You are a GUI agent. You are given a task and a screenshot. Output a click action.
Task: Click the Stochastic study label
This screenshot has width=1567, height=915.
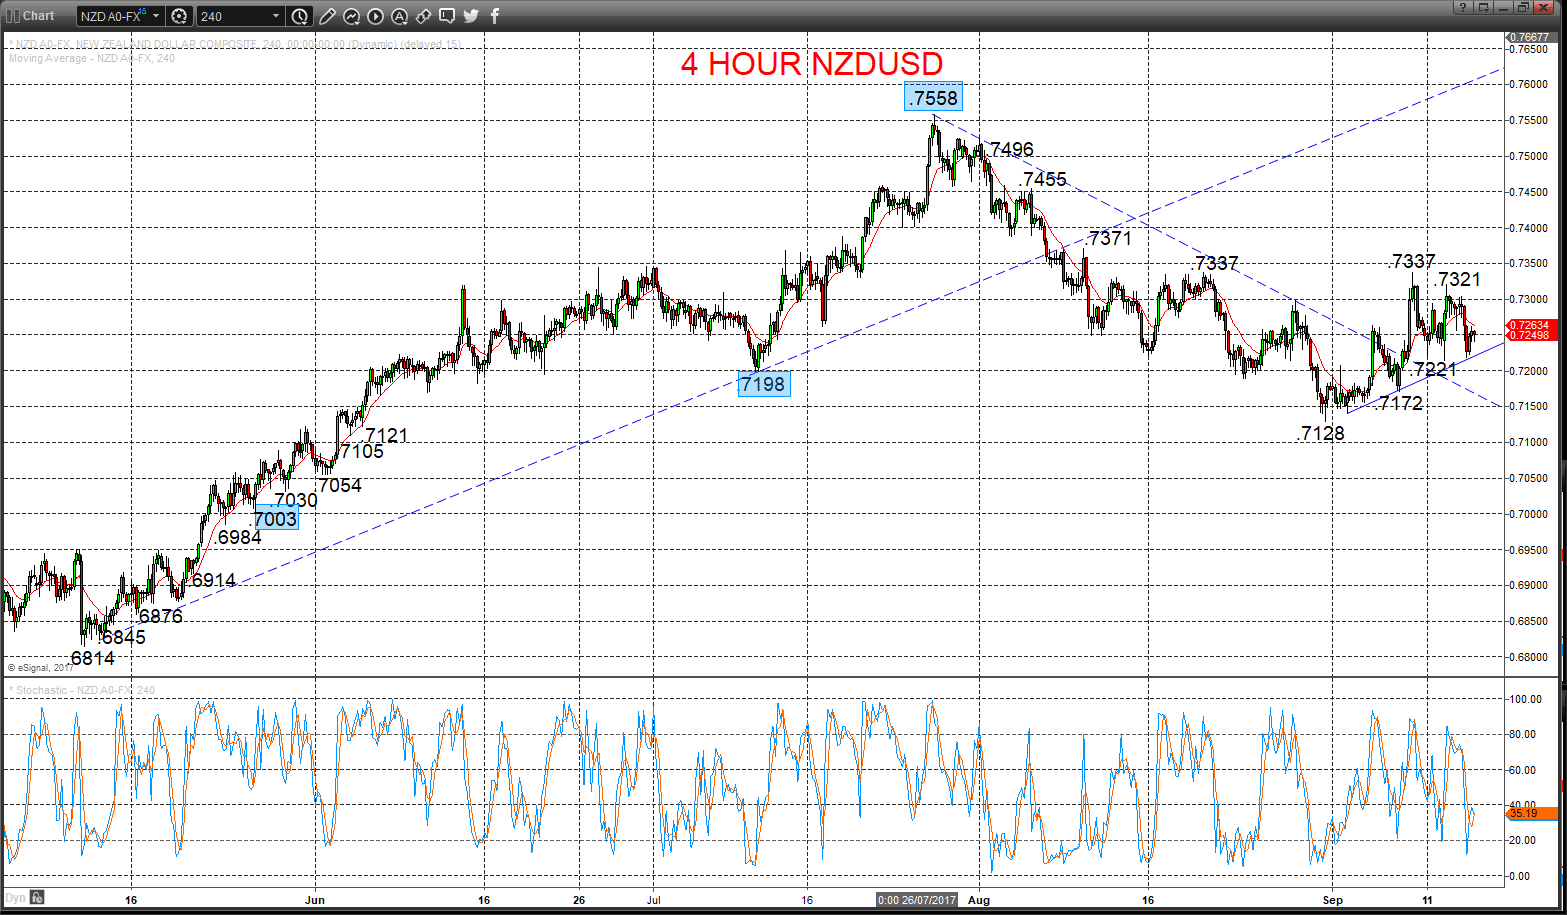pos(83,690)
